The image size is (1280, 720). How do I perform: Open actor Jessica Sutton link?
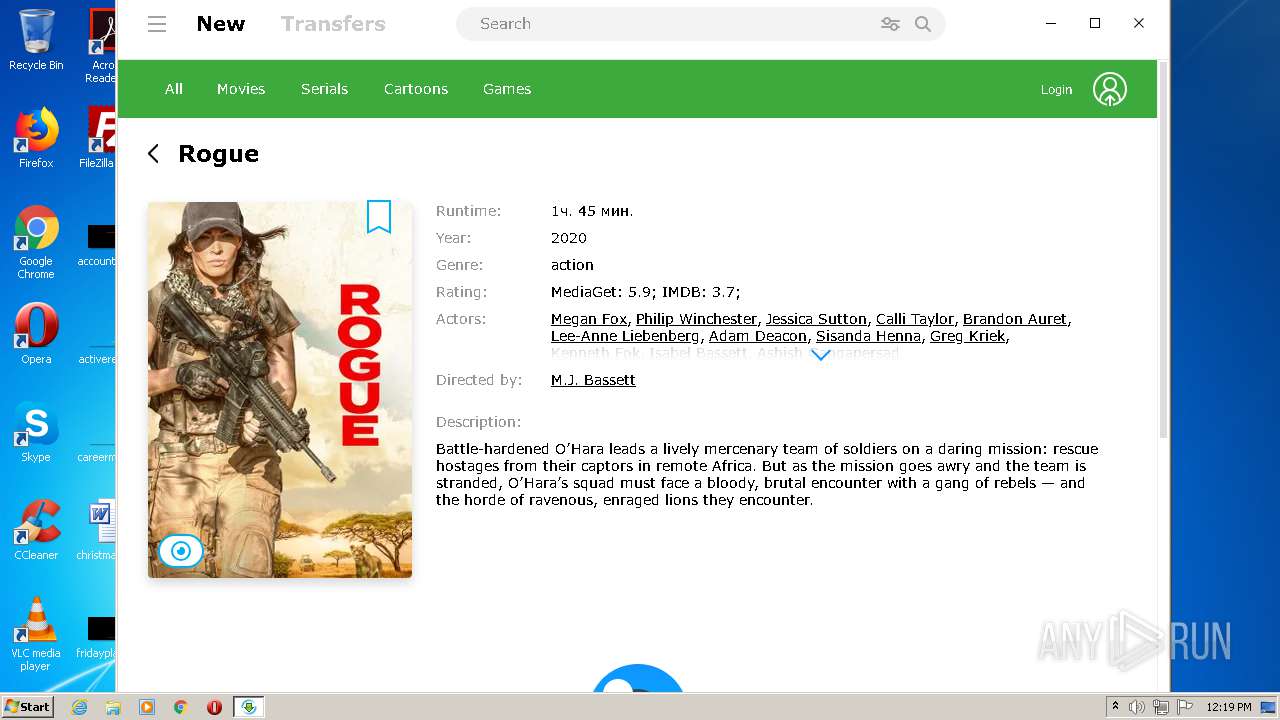[816, 319]
